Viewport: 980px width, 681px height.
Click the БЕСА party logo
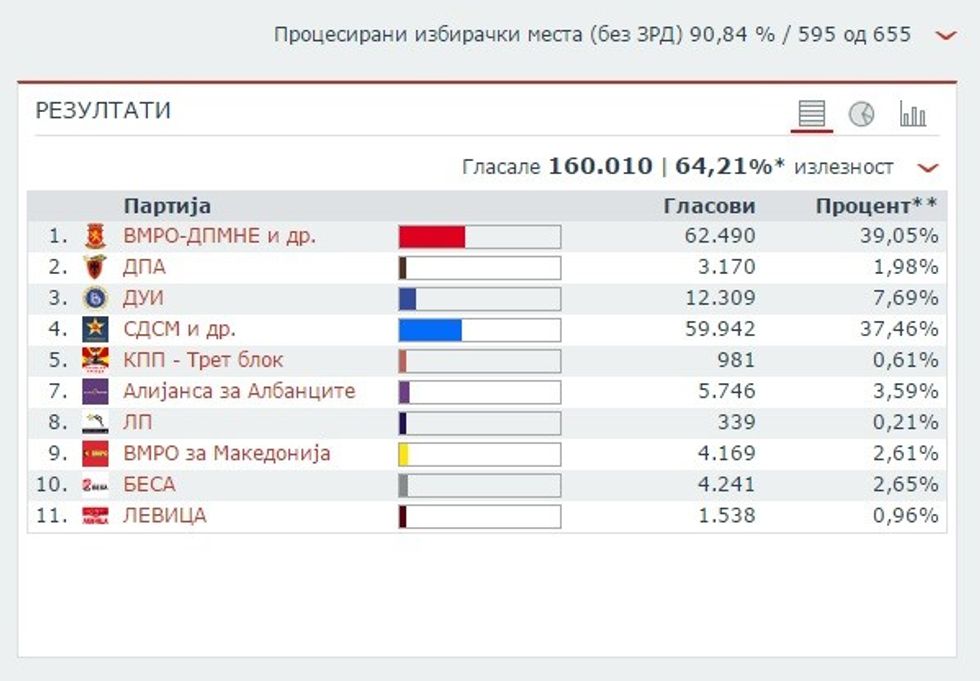[x=97, y=484]
